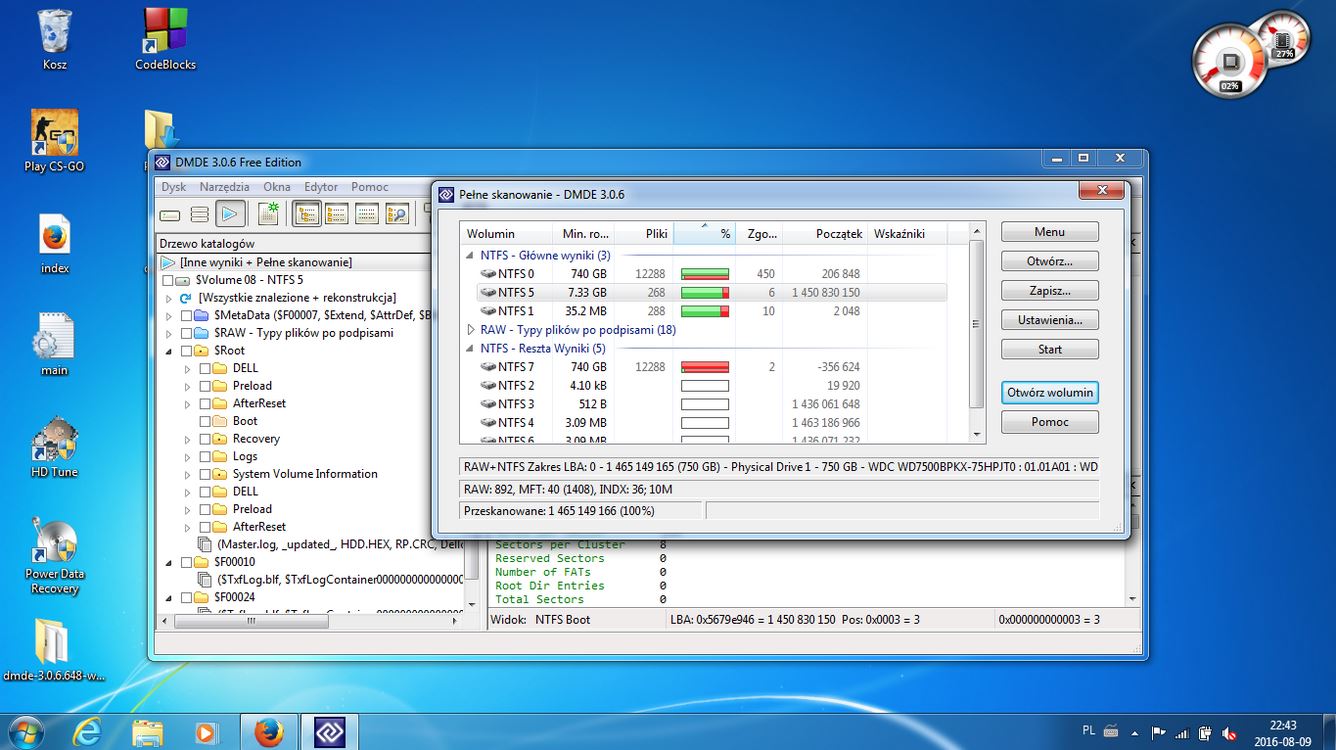Check the Logs folder checkbox
Viewport: 1336px width, 750px height.
205,456
